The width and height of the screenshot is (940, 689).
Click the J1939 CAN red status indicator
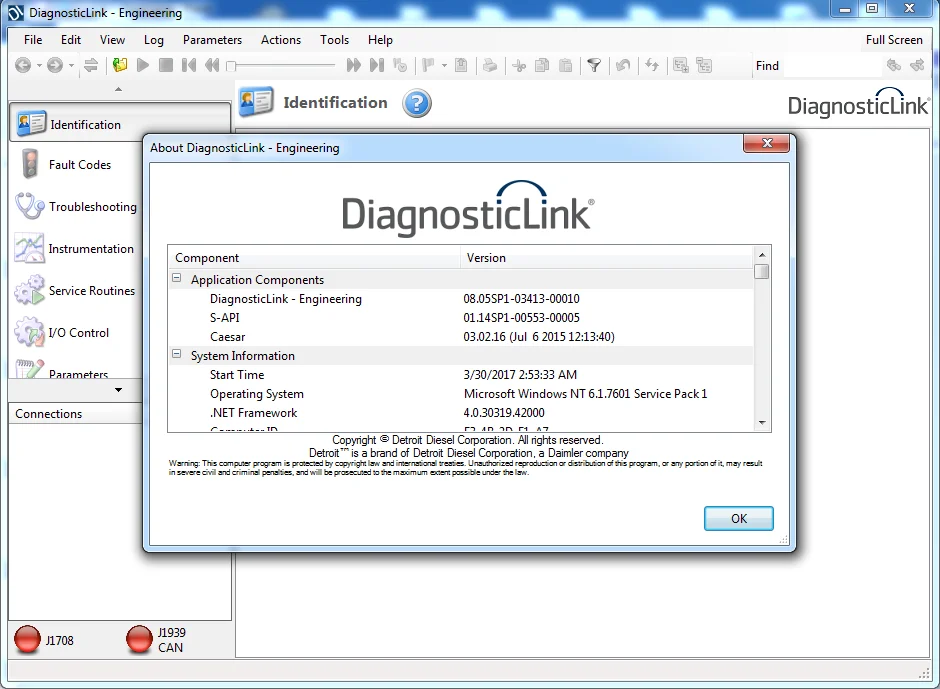click(x=139, y=639)
